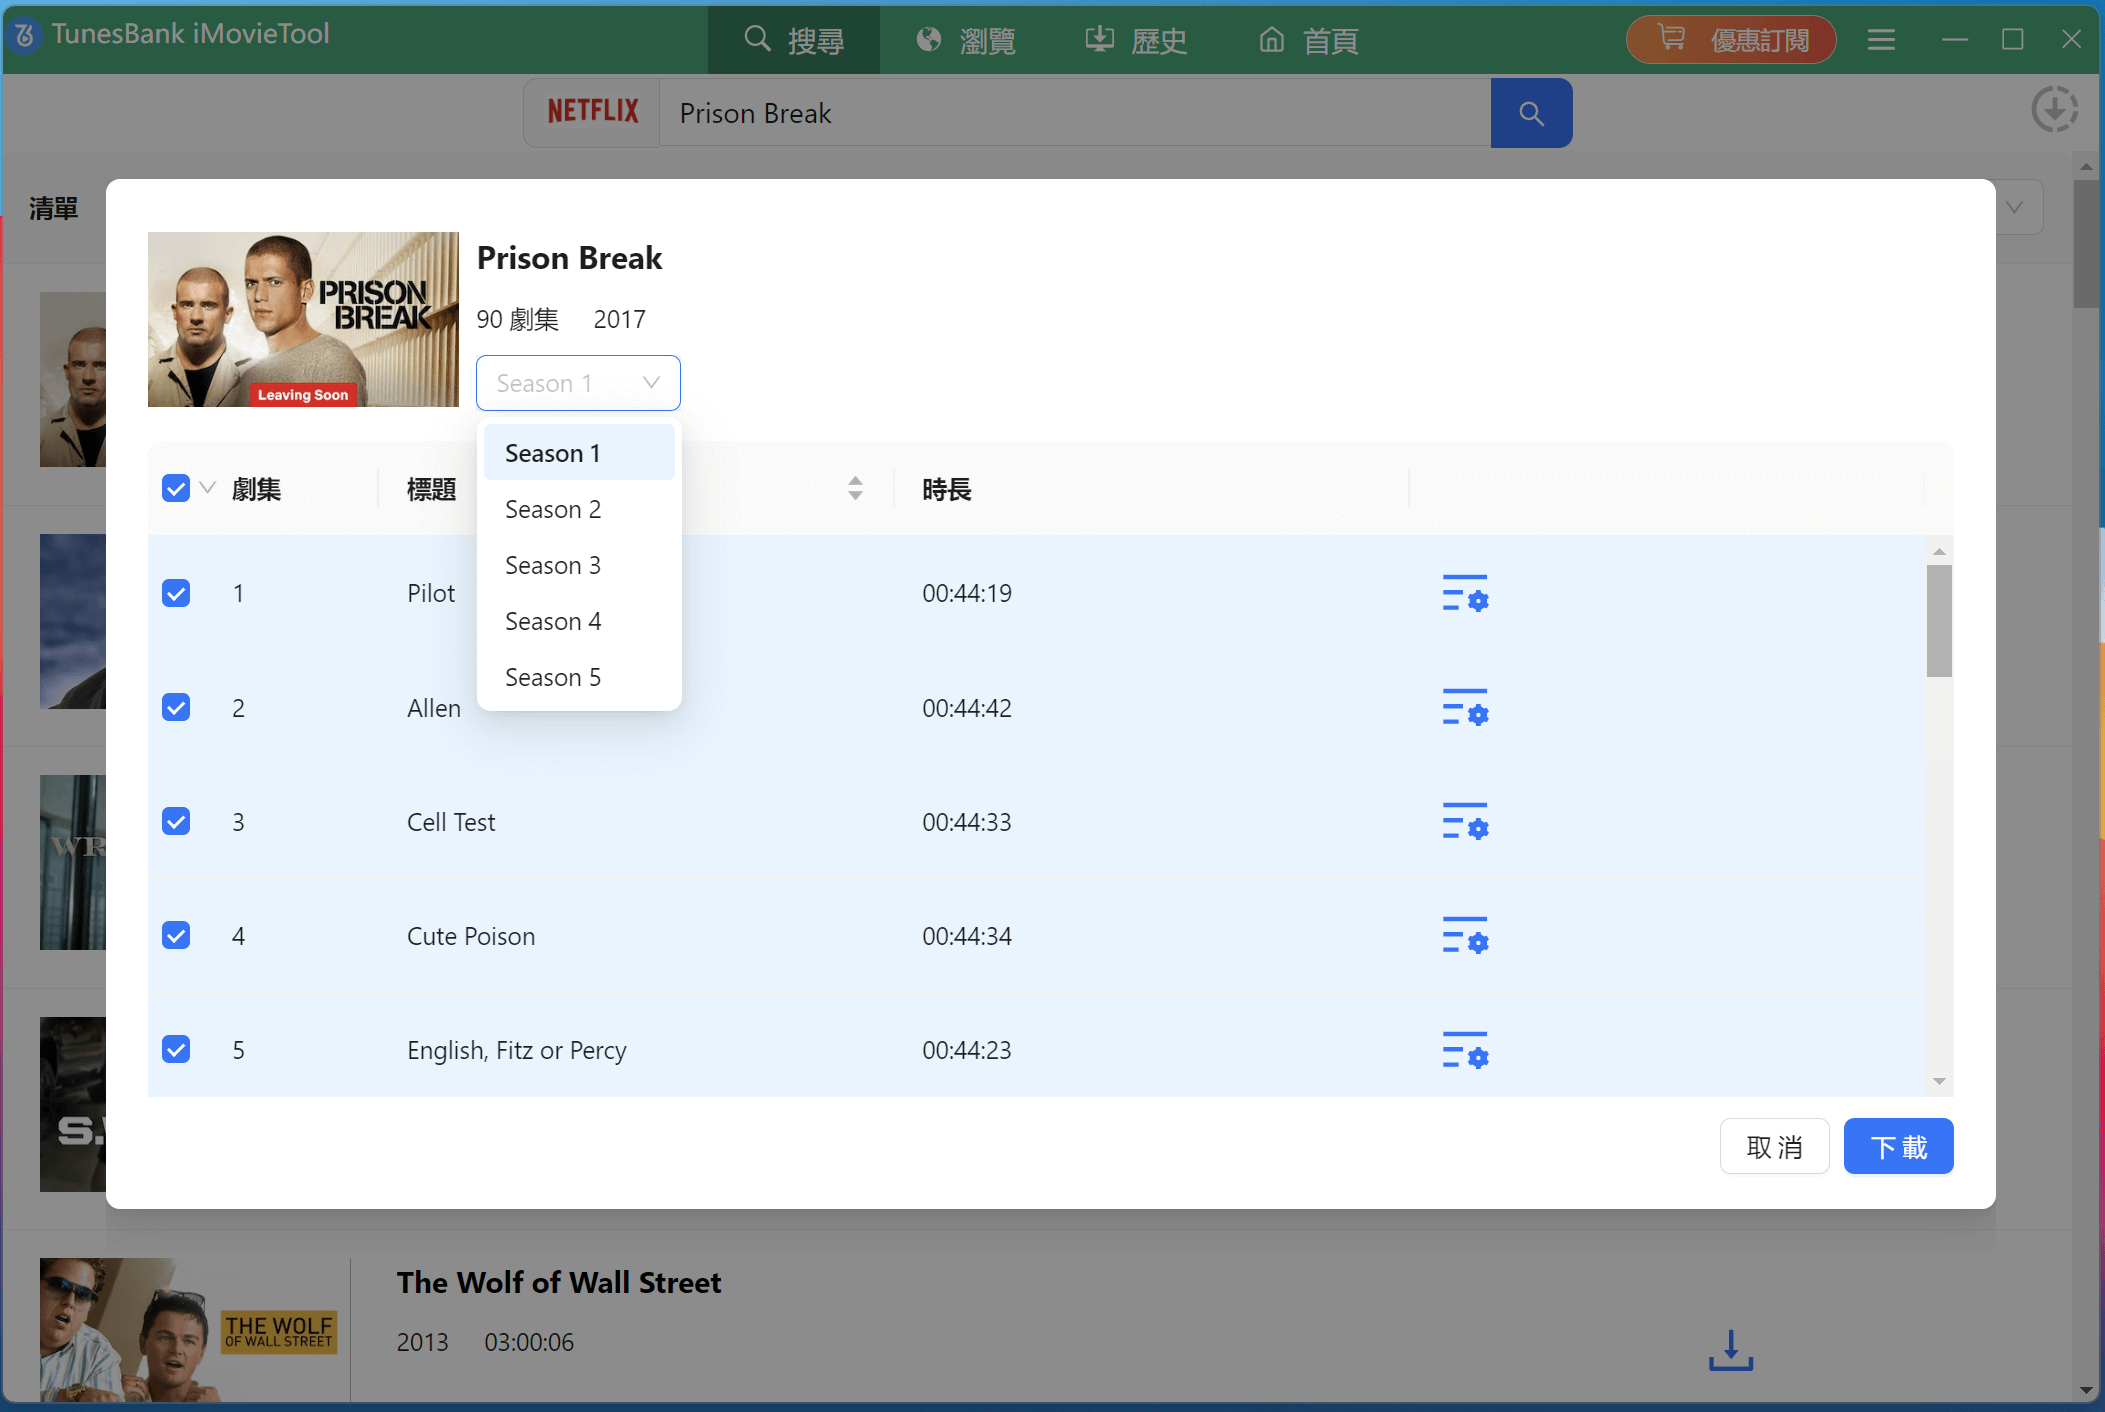Image resolution: width=2105 pixels, height=1412 pixels.
Task: Open the download queue circle icon
Action: point(2054,110)
